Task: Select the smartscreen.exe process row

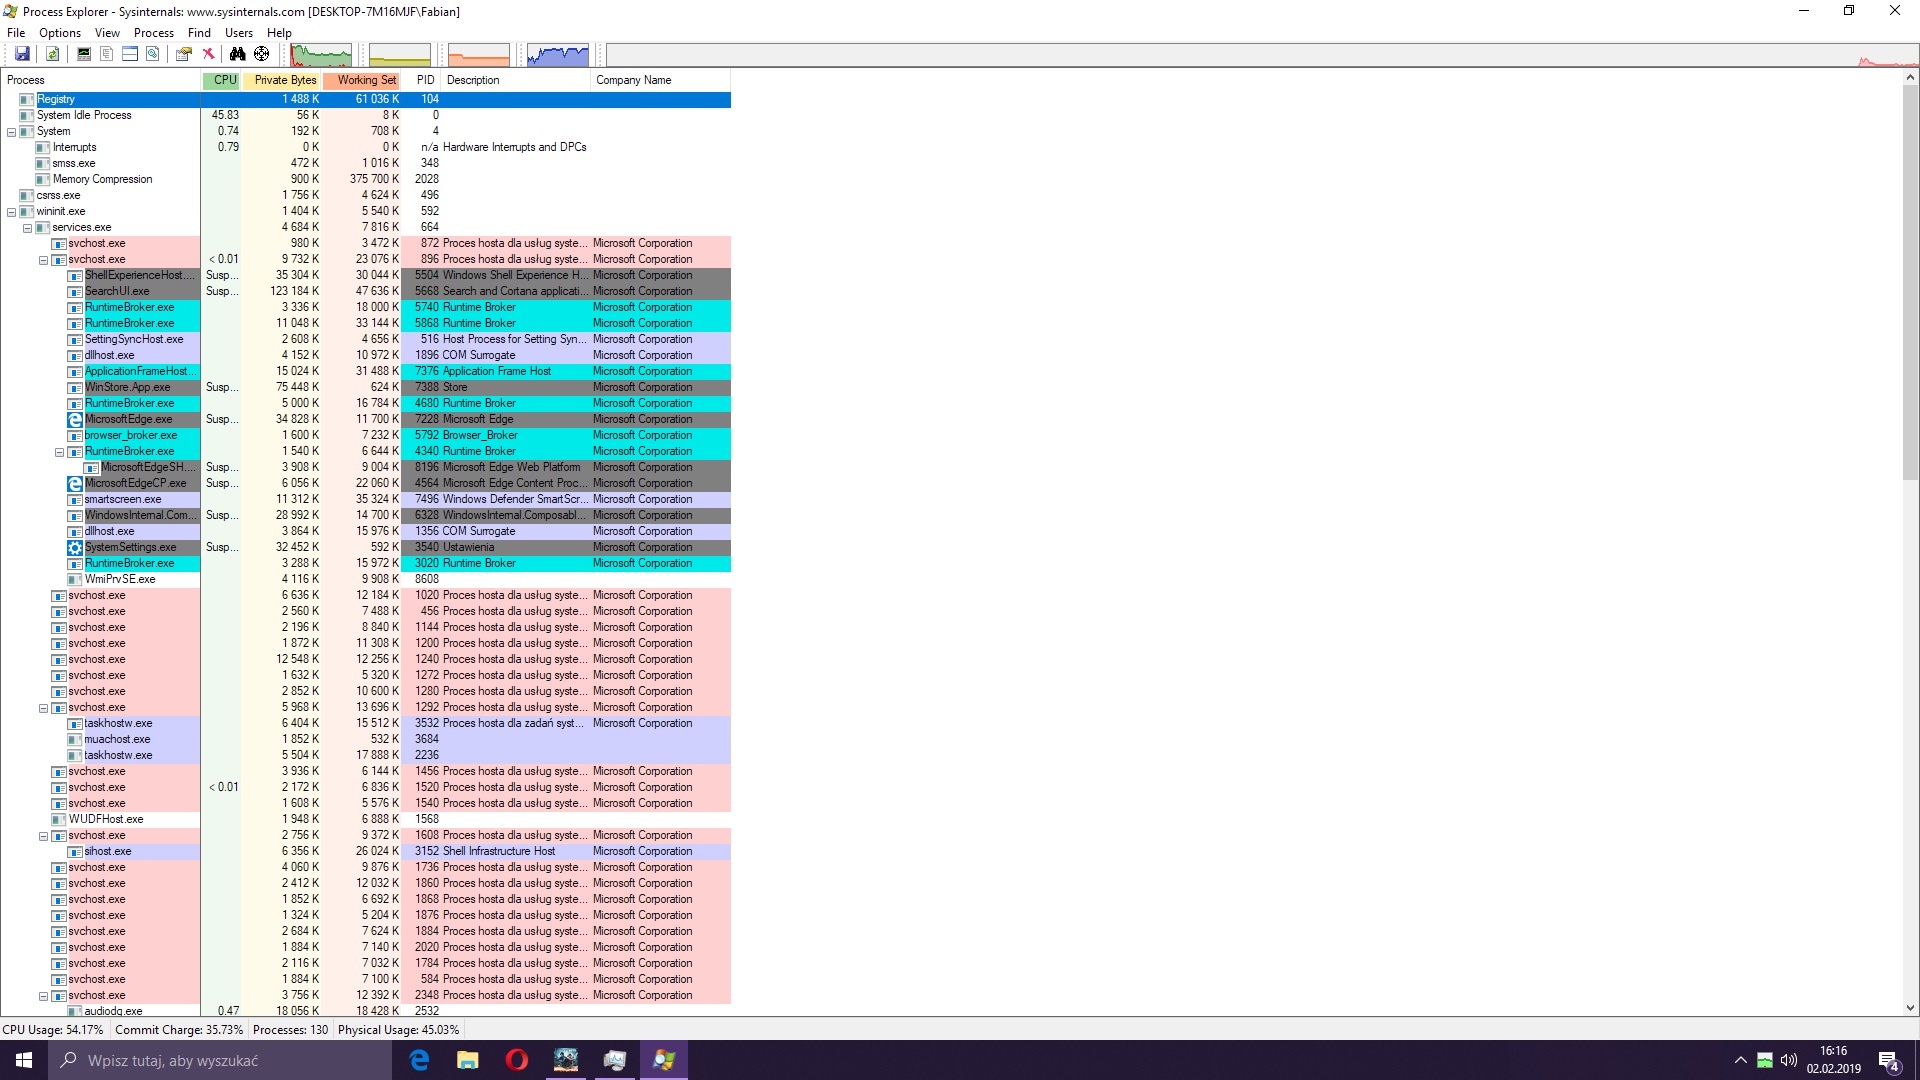Action: (365, 499)
